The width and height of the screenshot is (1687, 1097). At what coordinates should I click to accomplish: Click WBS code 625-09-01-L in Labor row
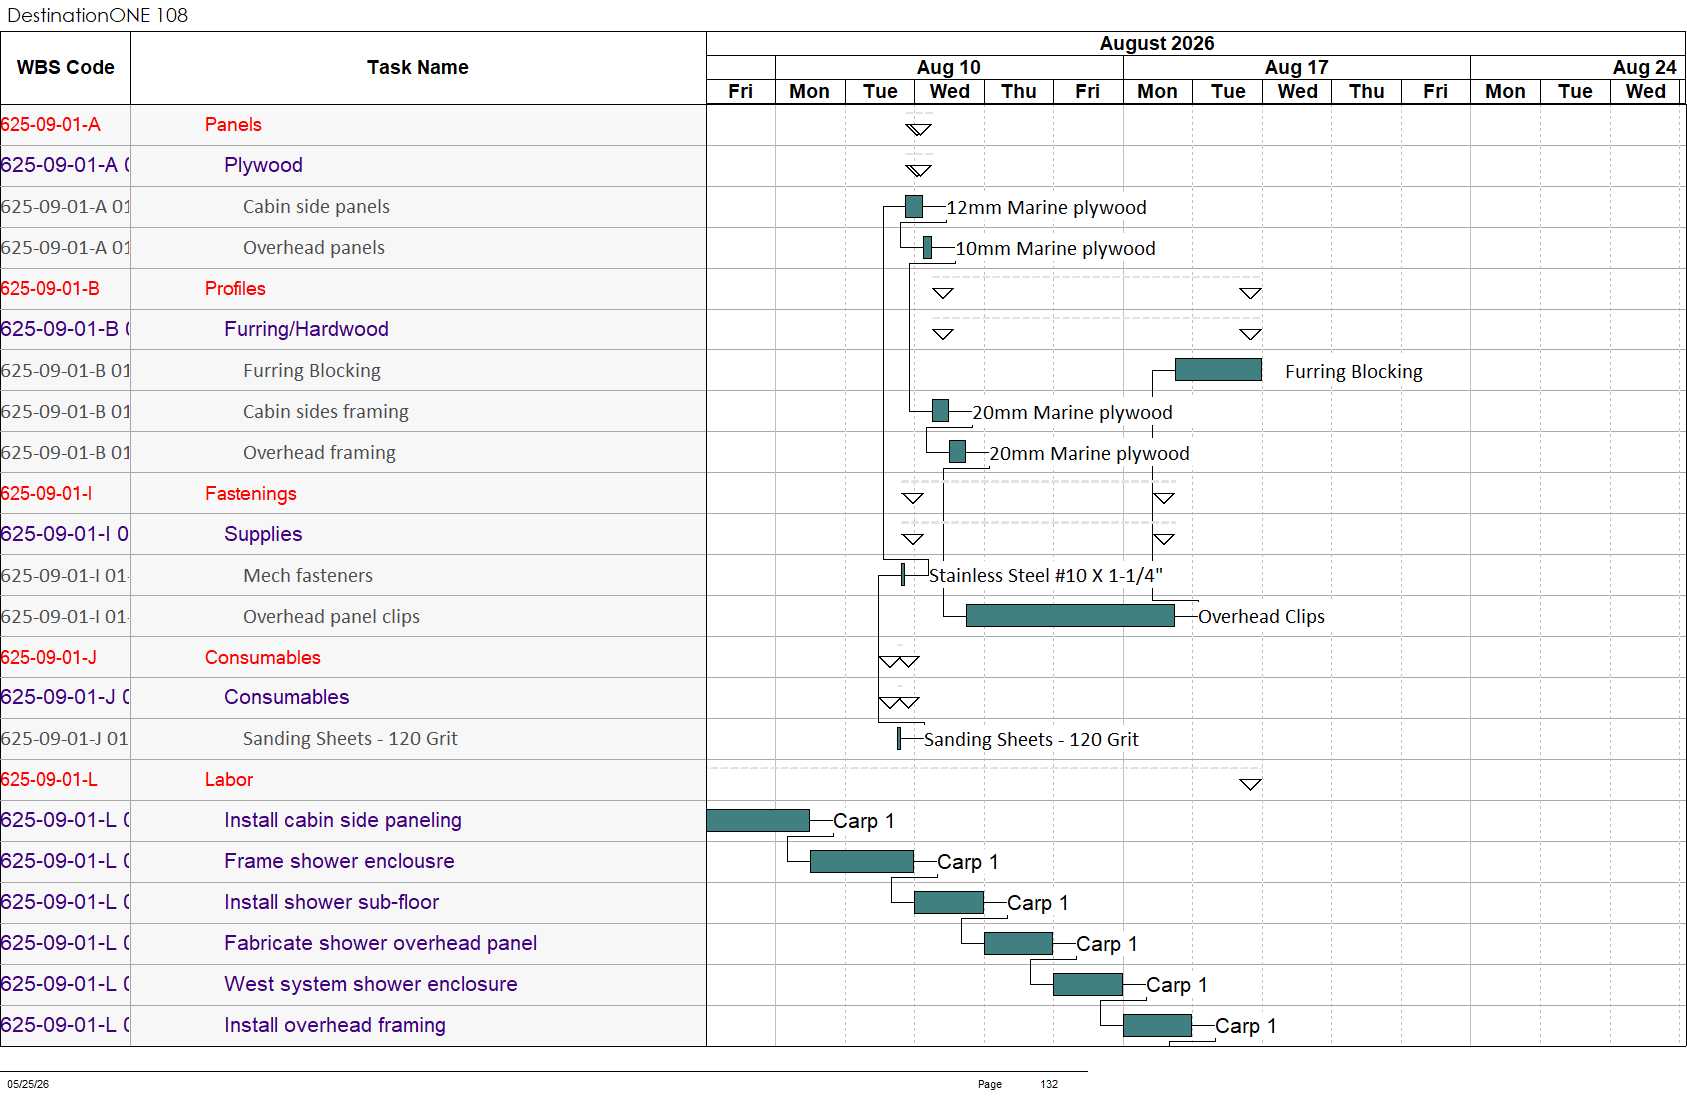tap(49, 780)
